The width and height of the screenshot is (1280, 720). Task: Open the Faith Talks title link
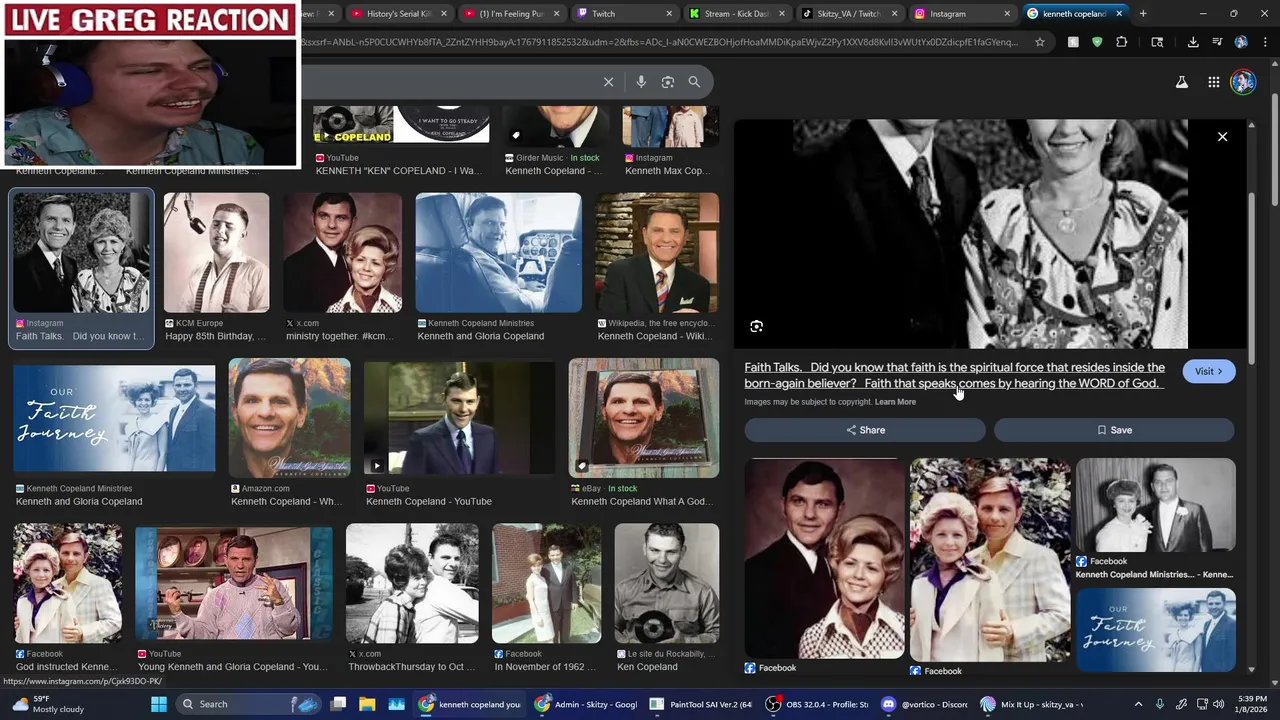pos(954,375)
